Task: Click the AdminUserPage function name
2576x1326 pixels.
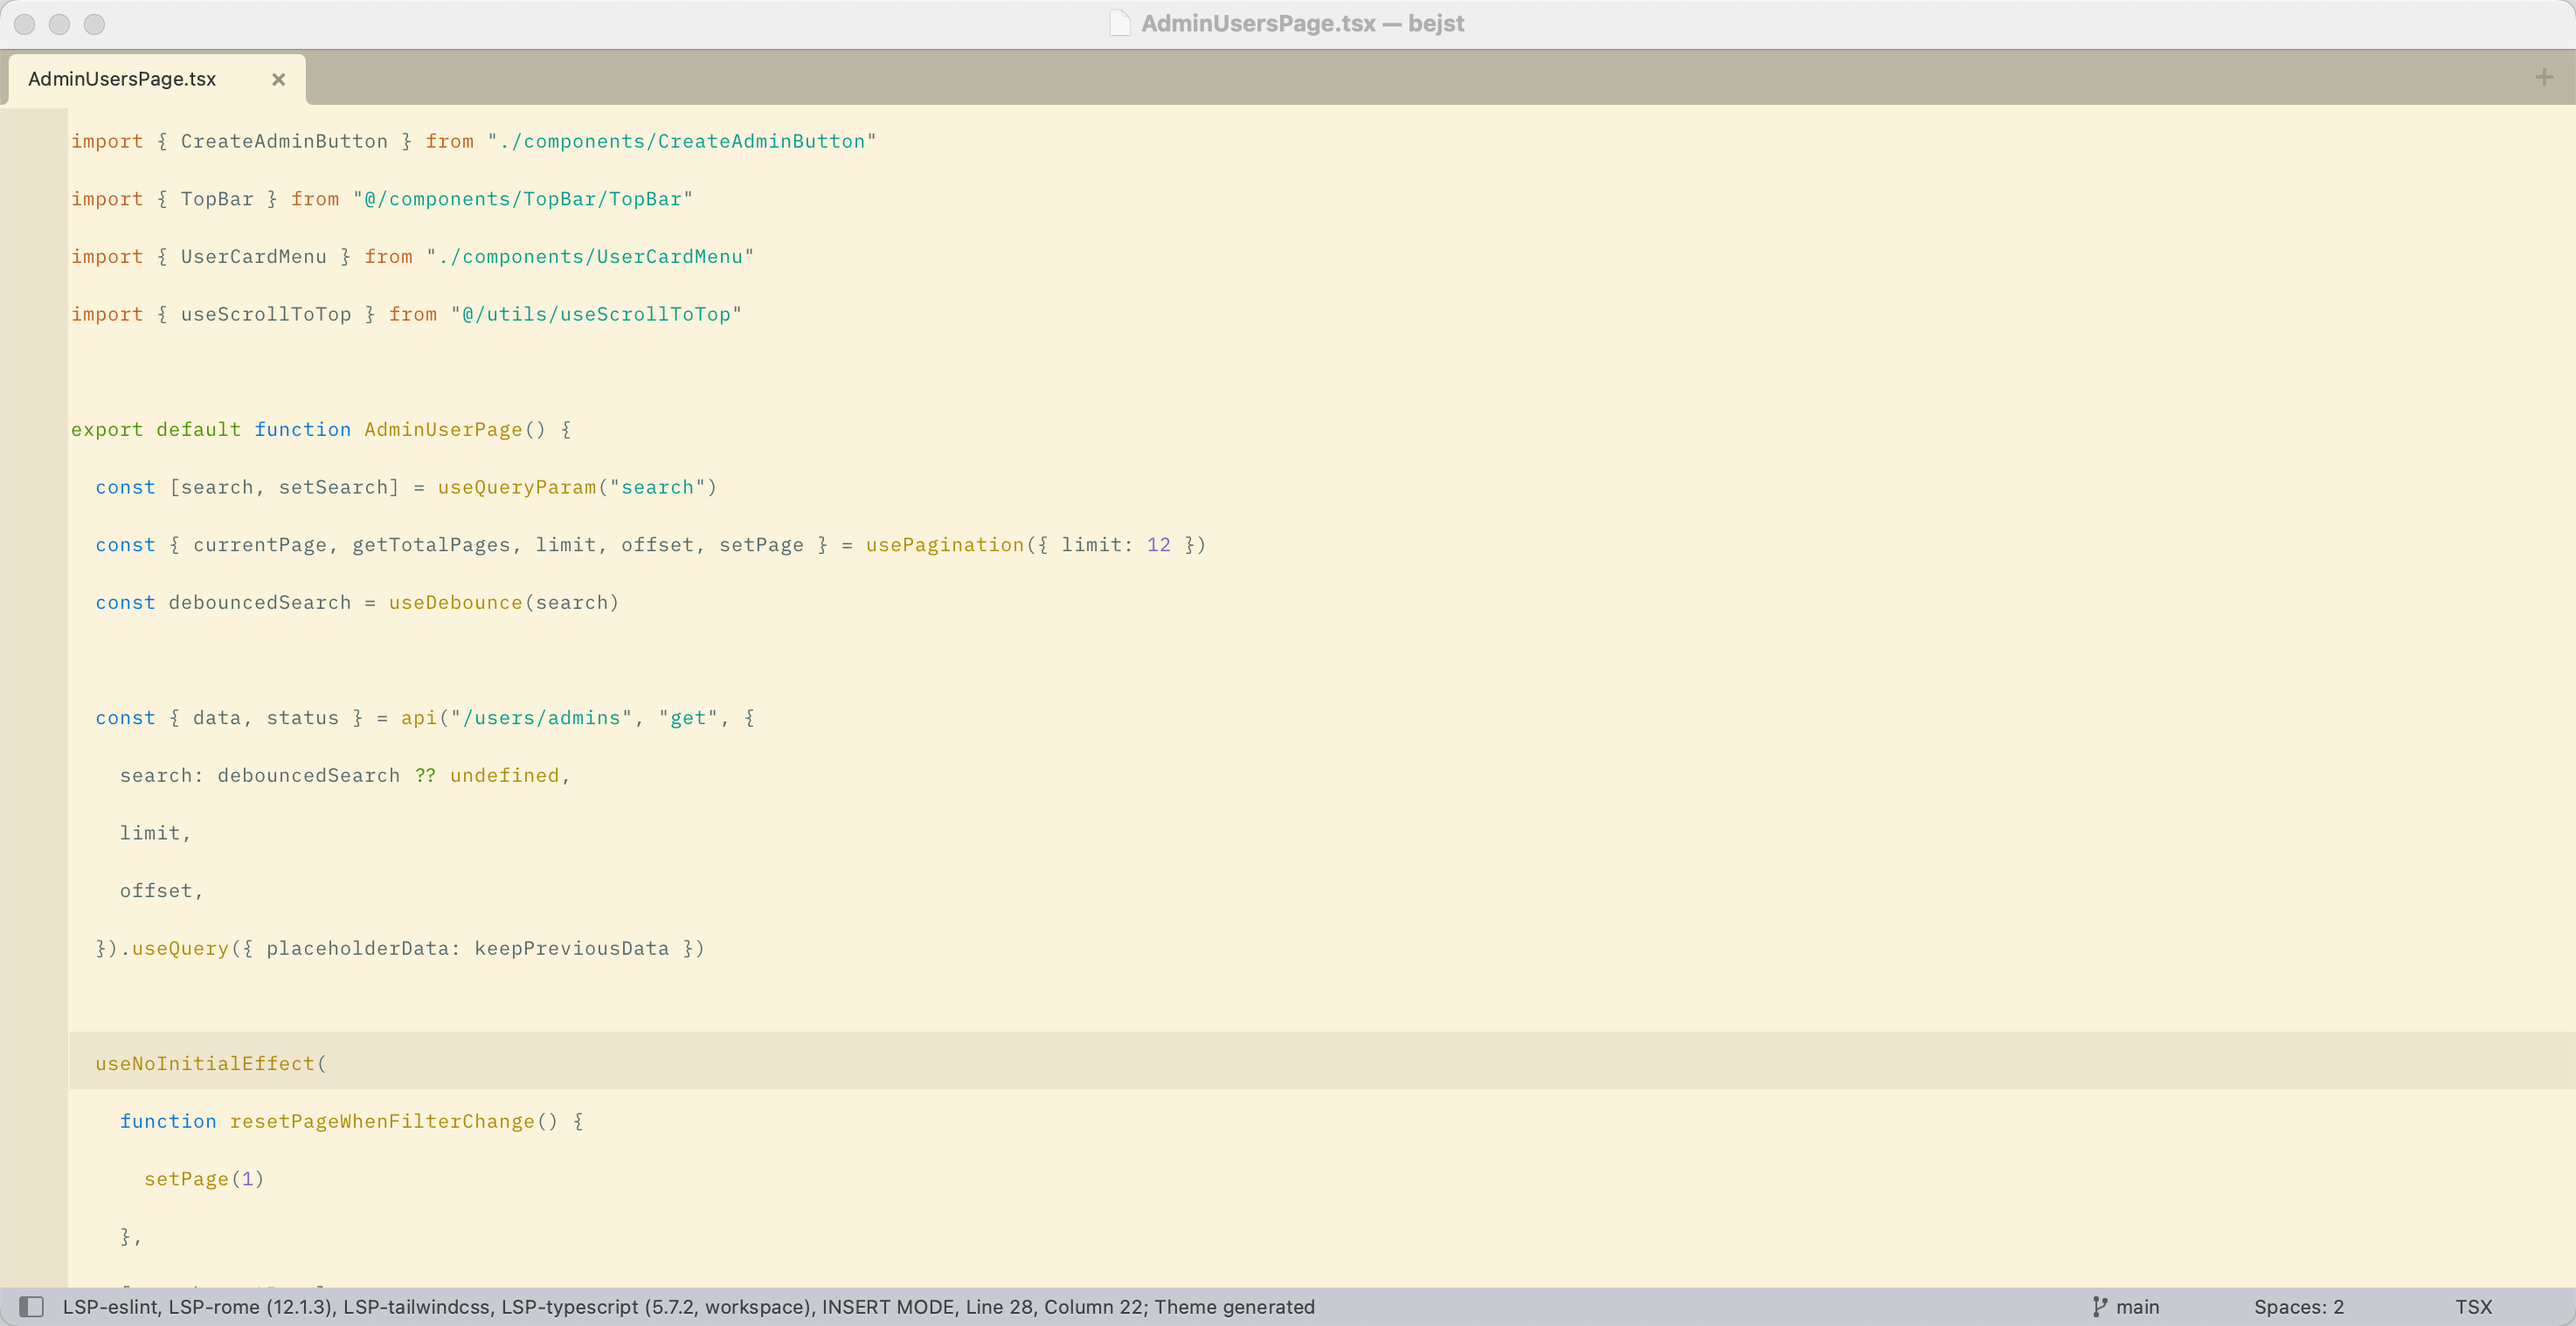Action: [x=443, y=429]
